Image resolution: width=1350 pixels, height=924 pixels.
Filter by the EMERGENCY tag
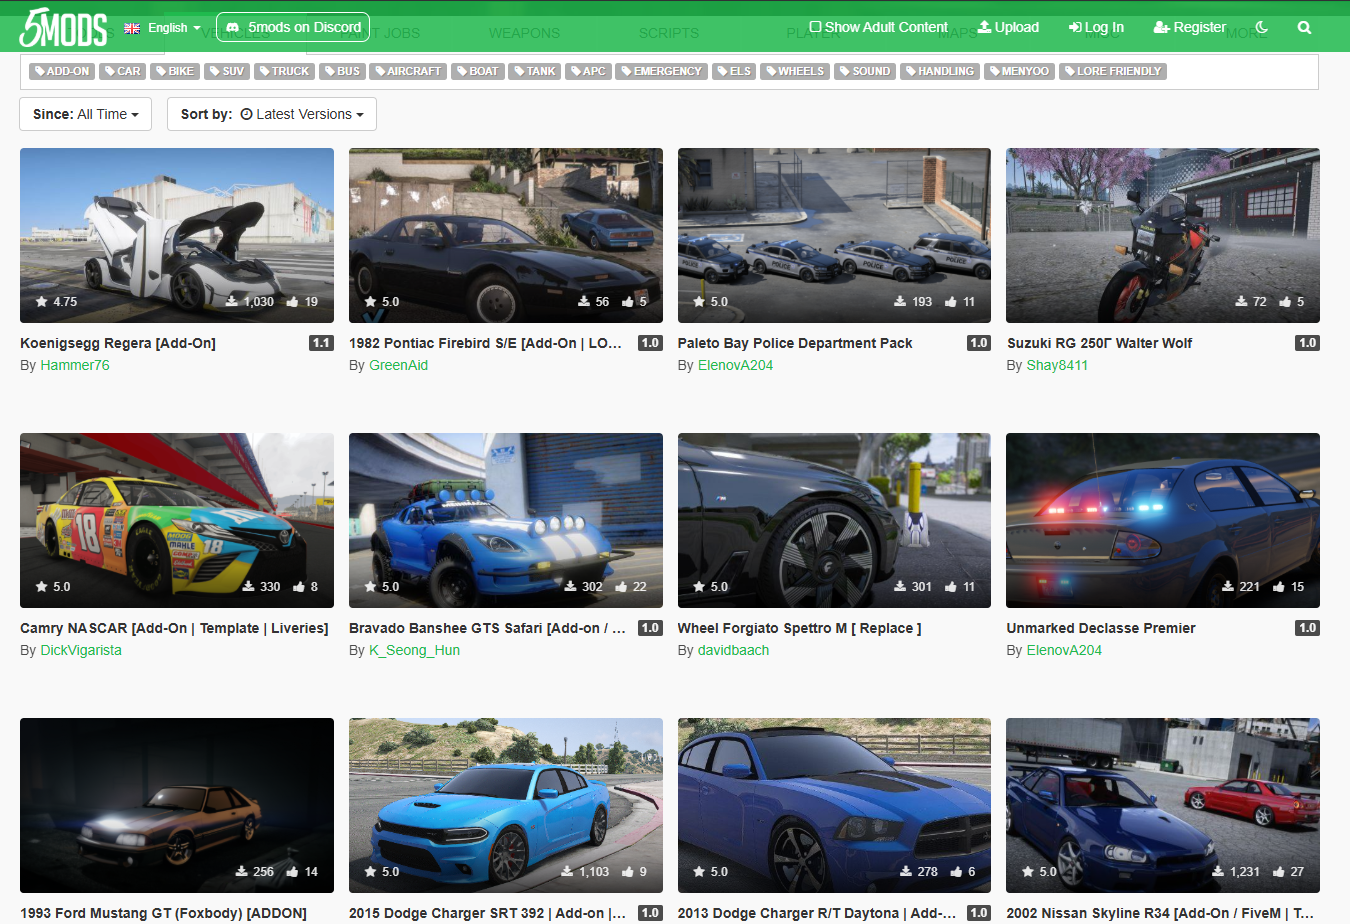click(x=661, y=71)
